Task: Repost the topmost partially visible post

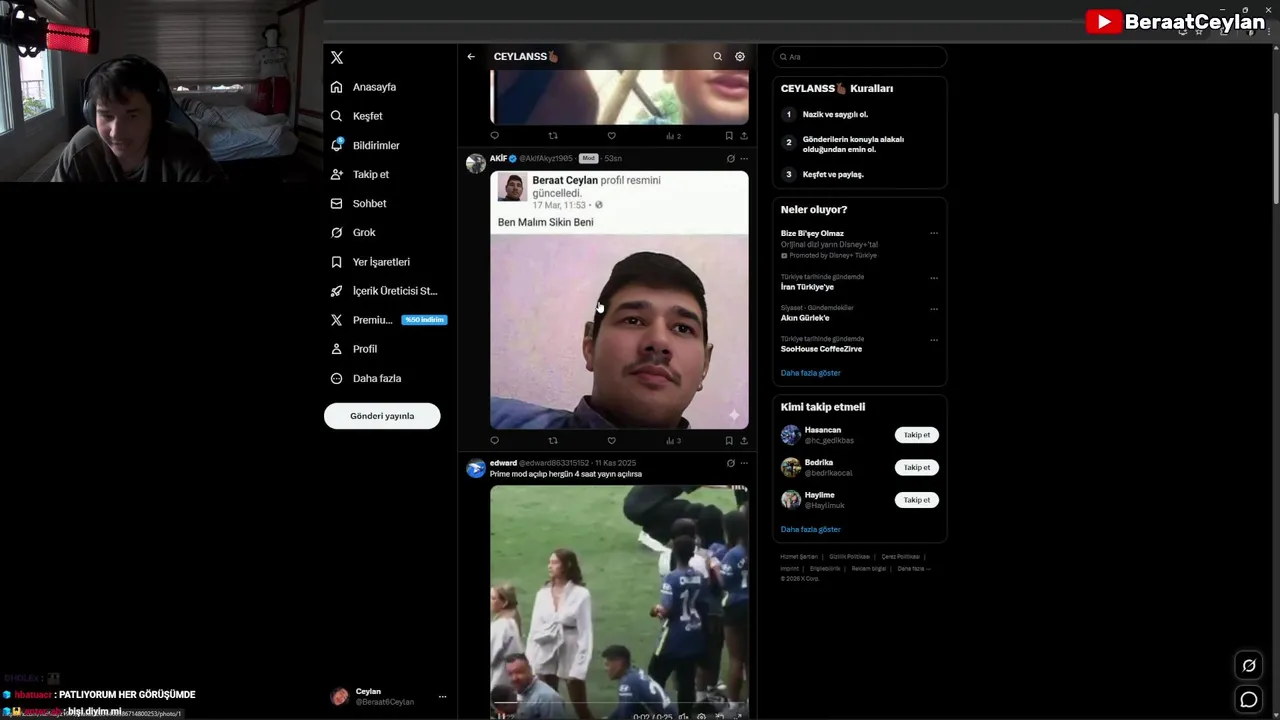Action: (x=553, y=136)
